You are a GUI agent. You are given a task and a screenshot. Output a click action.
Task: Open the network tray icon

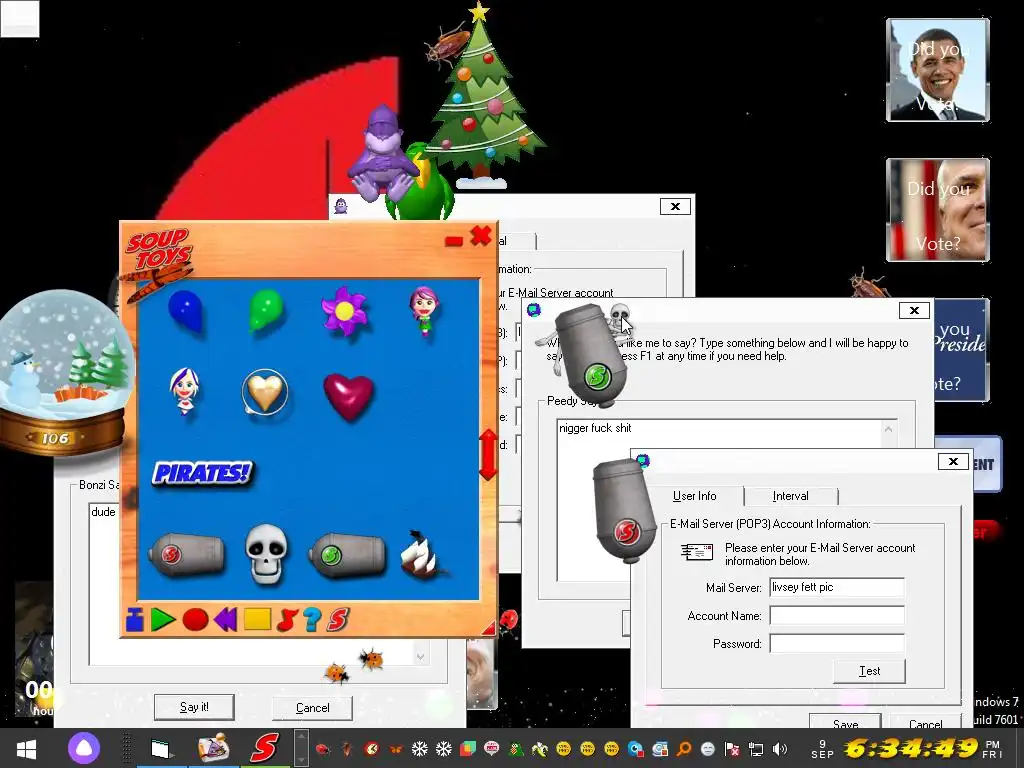click(x=756, y=748)
